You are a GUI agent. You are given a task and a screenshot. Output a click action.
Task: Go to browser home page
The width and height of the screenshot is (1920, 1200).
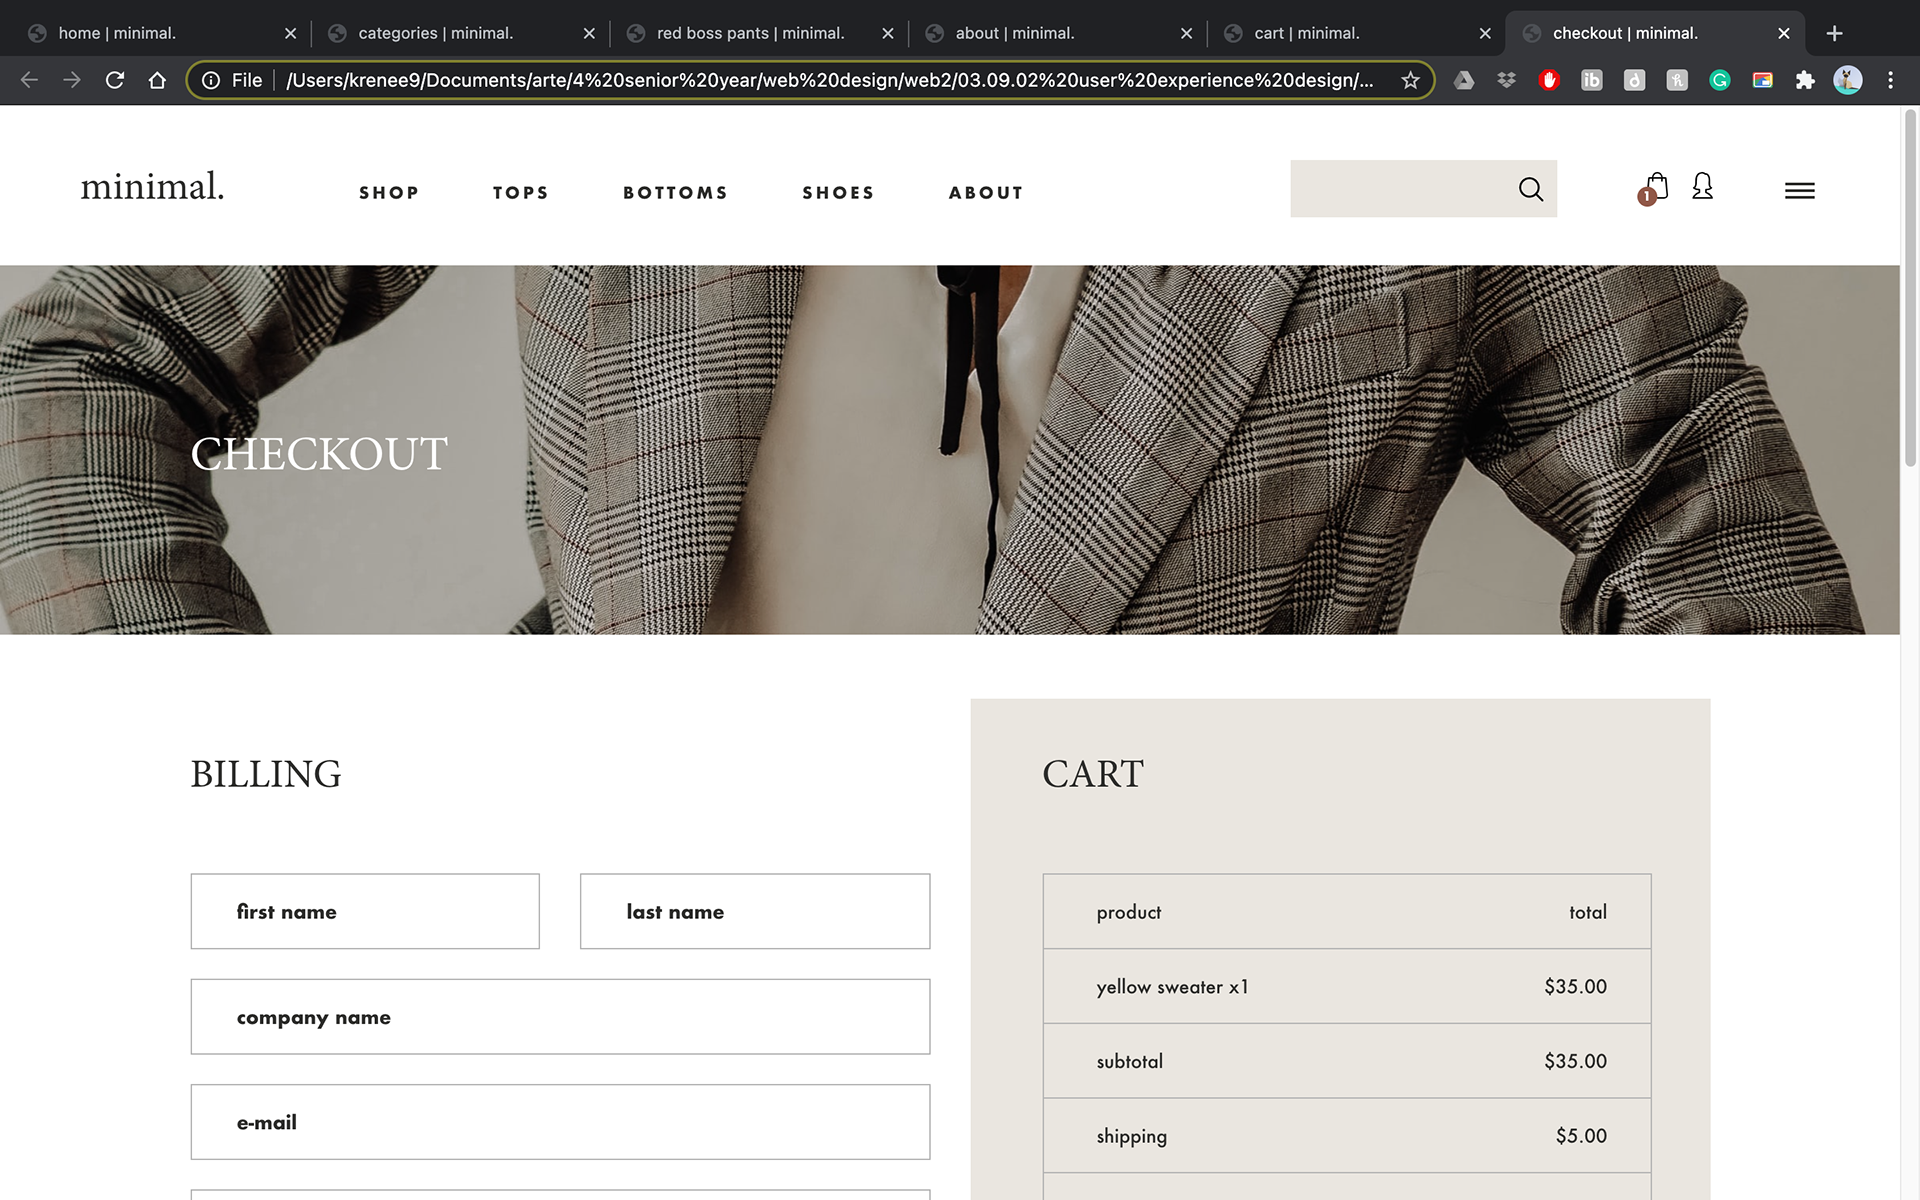click(157, 80)
